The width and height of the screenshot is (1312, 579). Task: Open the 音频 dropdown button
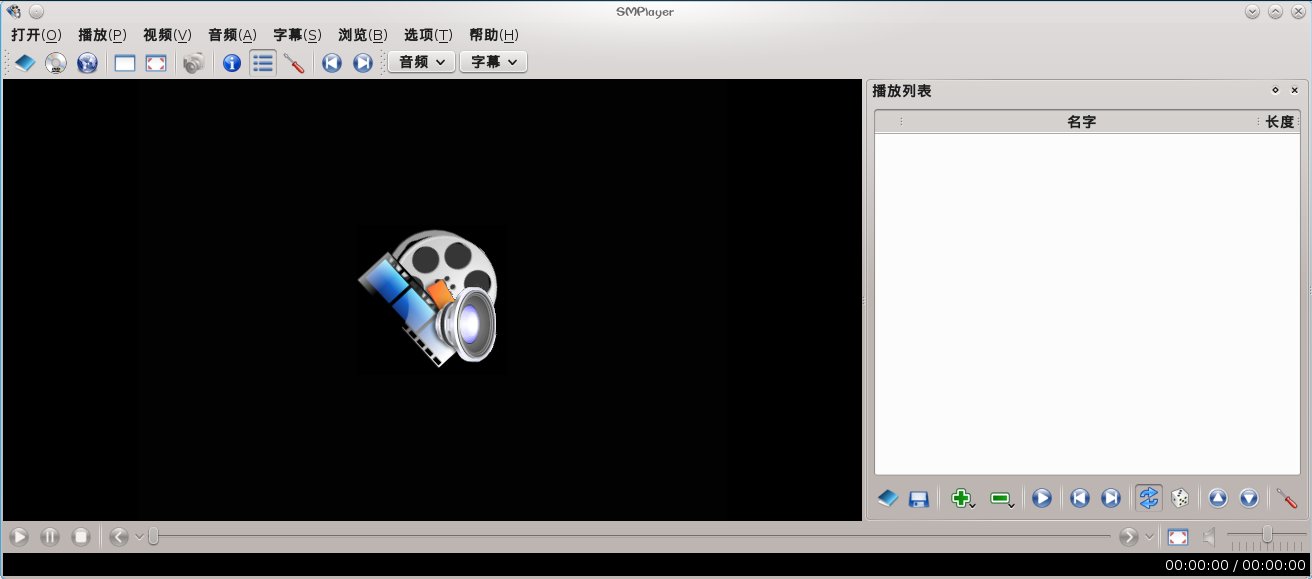[x=421, y=62]
